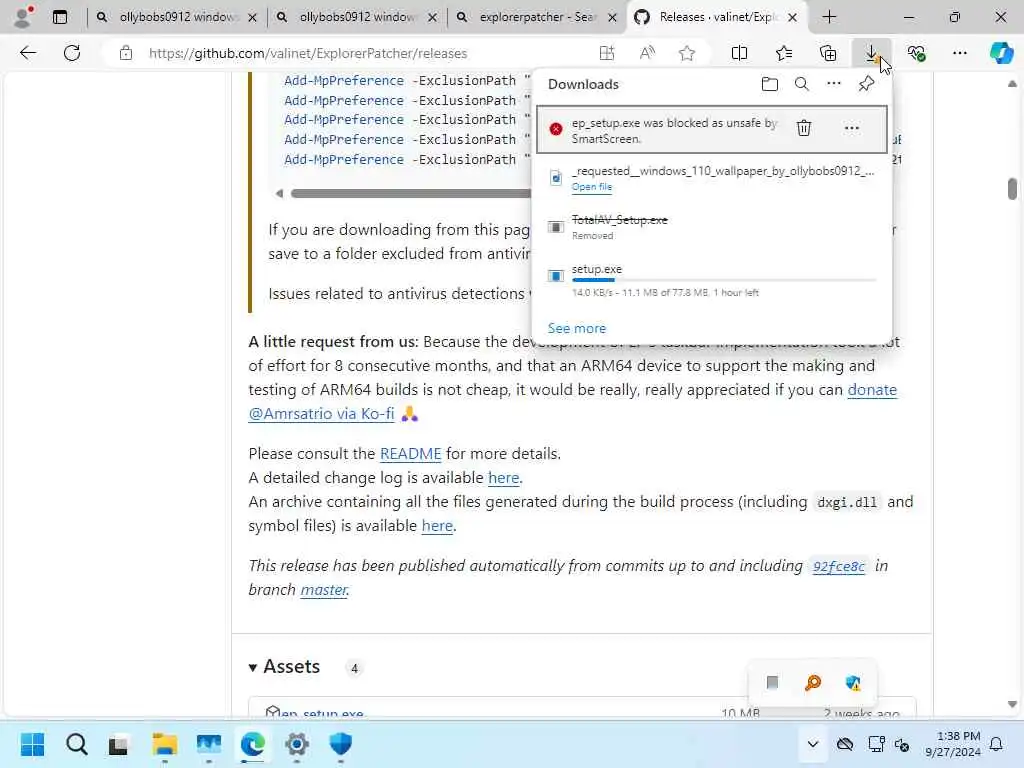Select the setup.exe download entry
Viewport: 1024px width, 768px height.
[x=712, y=280]
